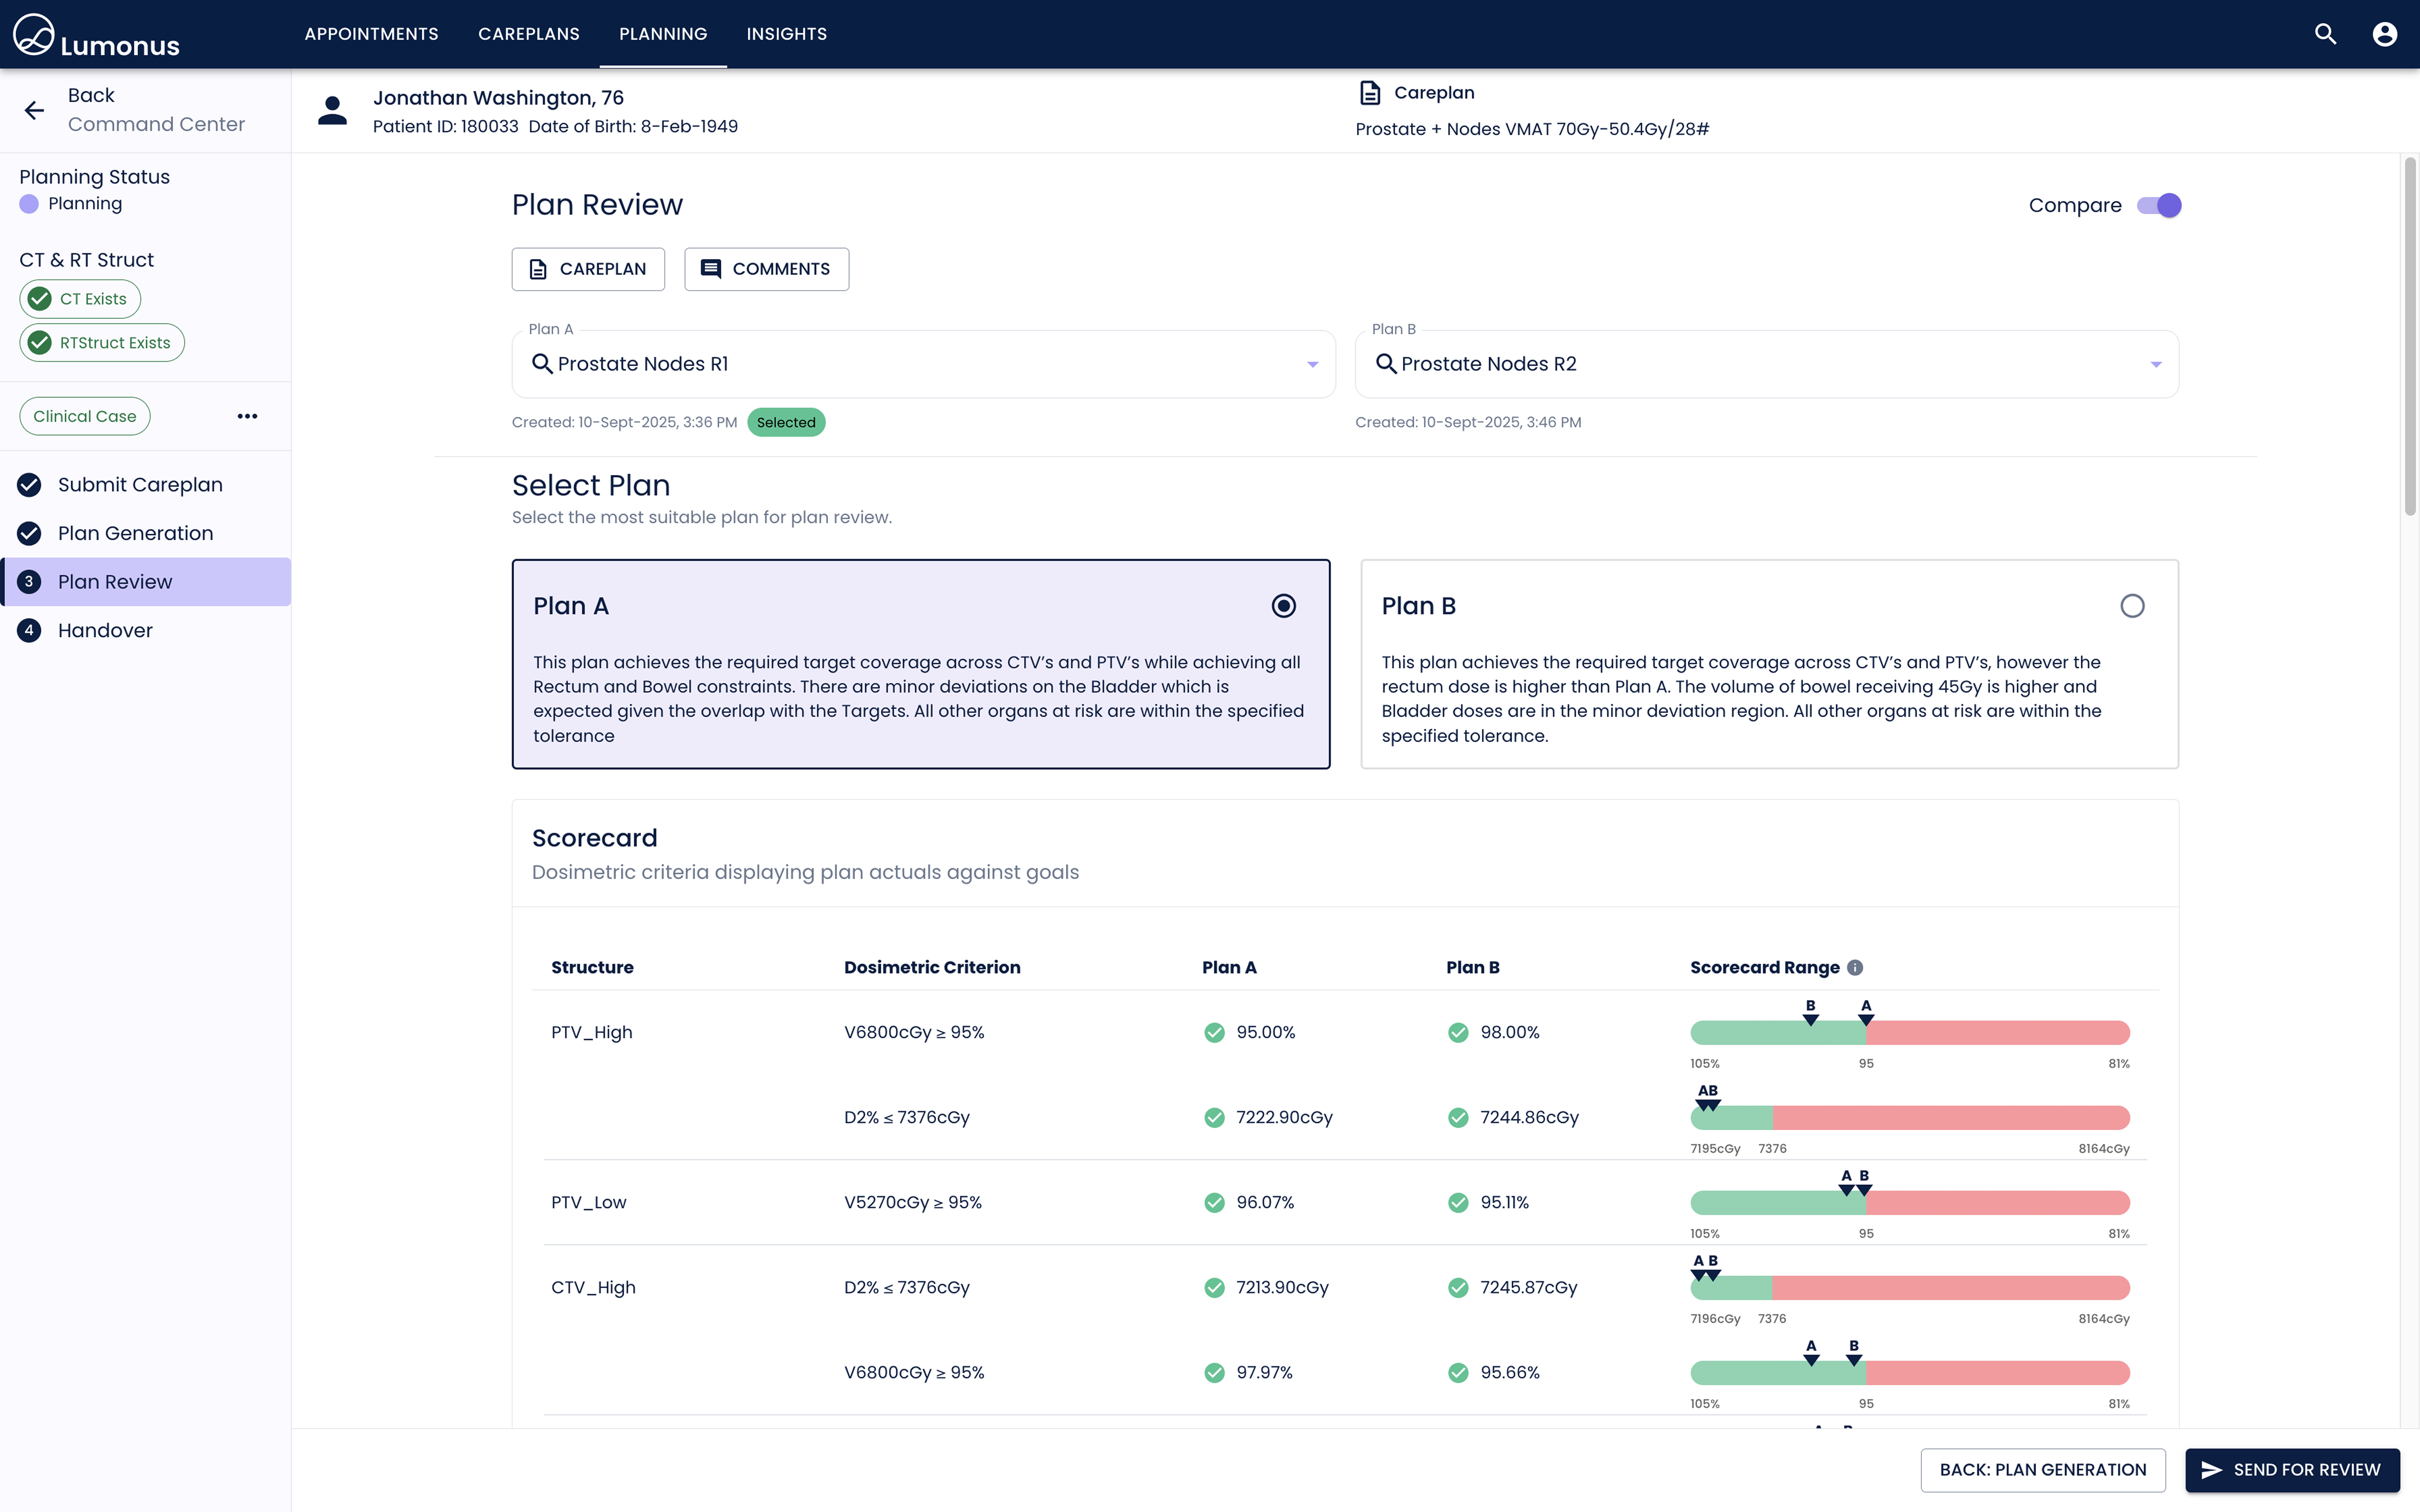Screen dimensions: 2420x1512
Task: Click the Careplan document icon in header
Action: pyautogui.click(x=1370, y=93)
